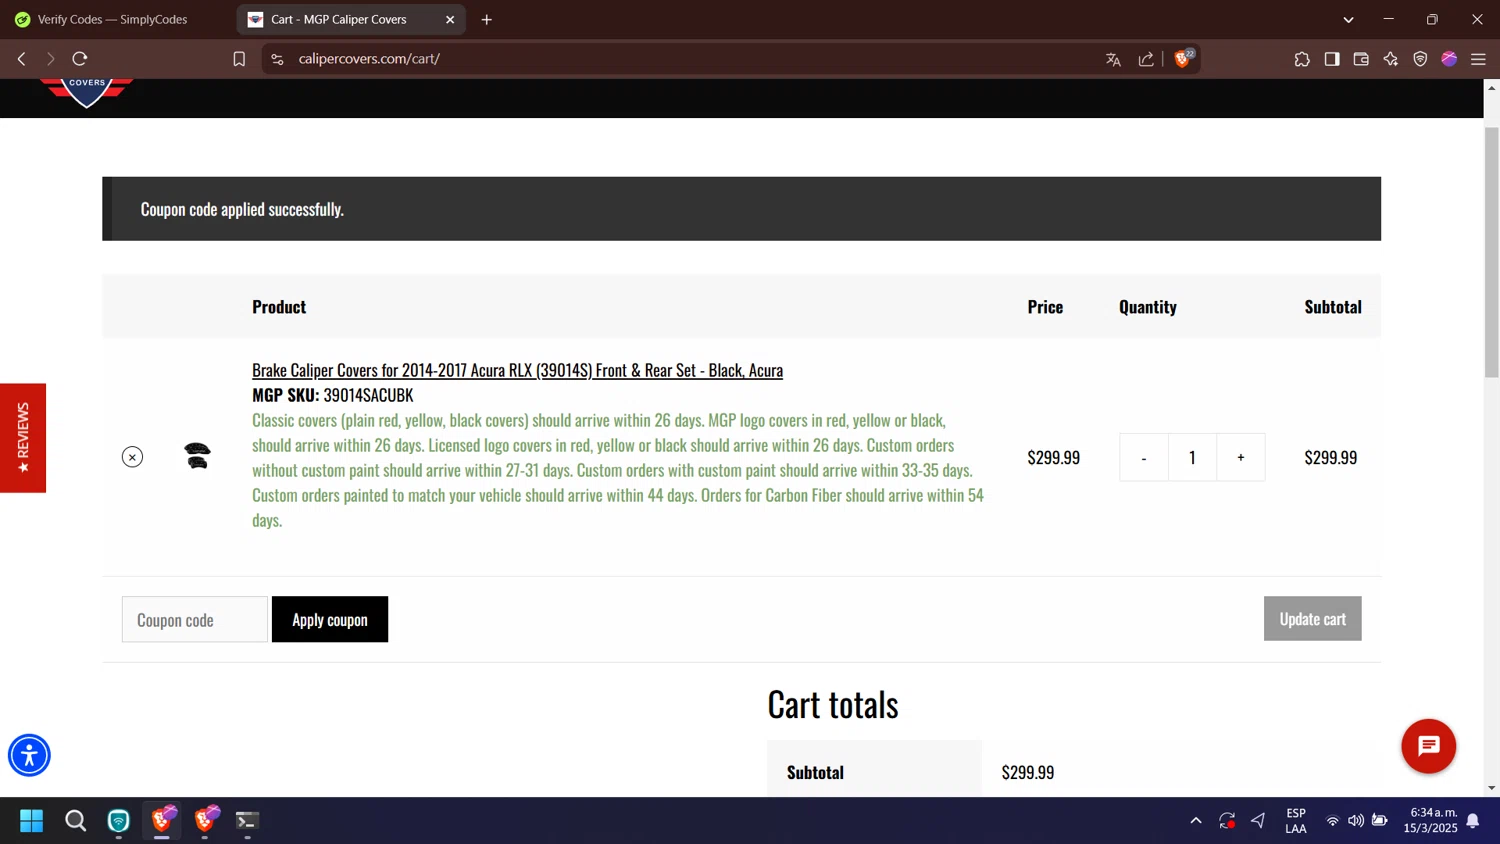Open the red live chat bubble
This screenshot has width=1500, height=844.
(x=1428, y=746)
